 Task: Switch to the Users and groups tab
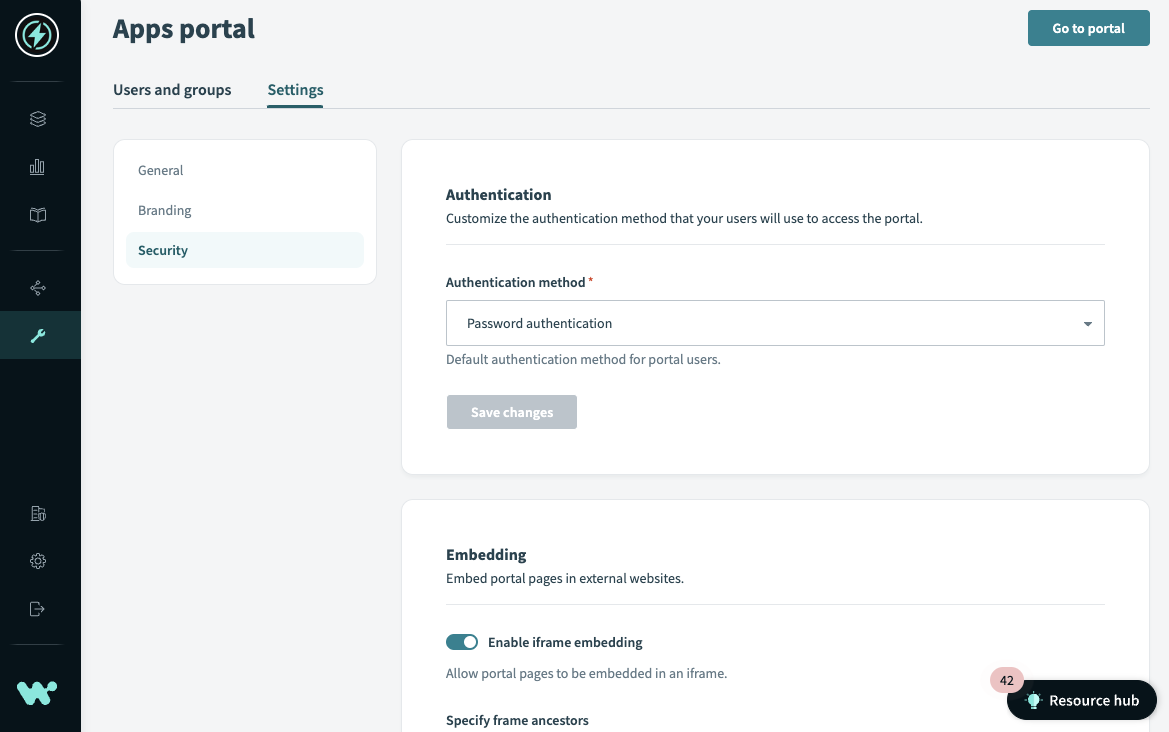[172, 90]
